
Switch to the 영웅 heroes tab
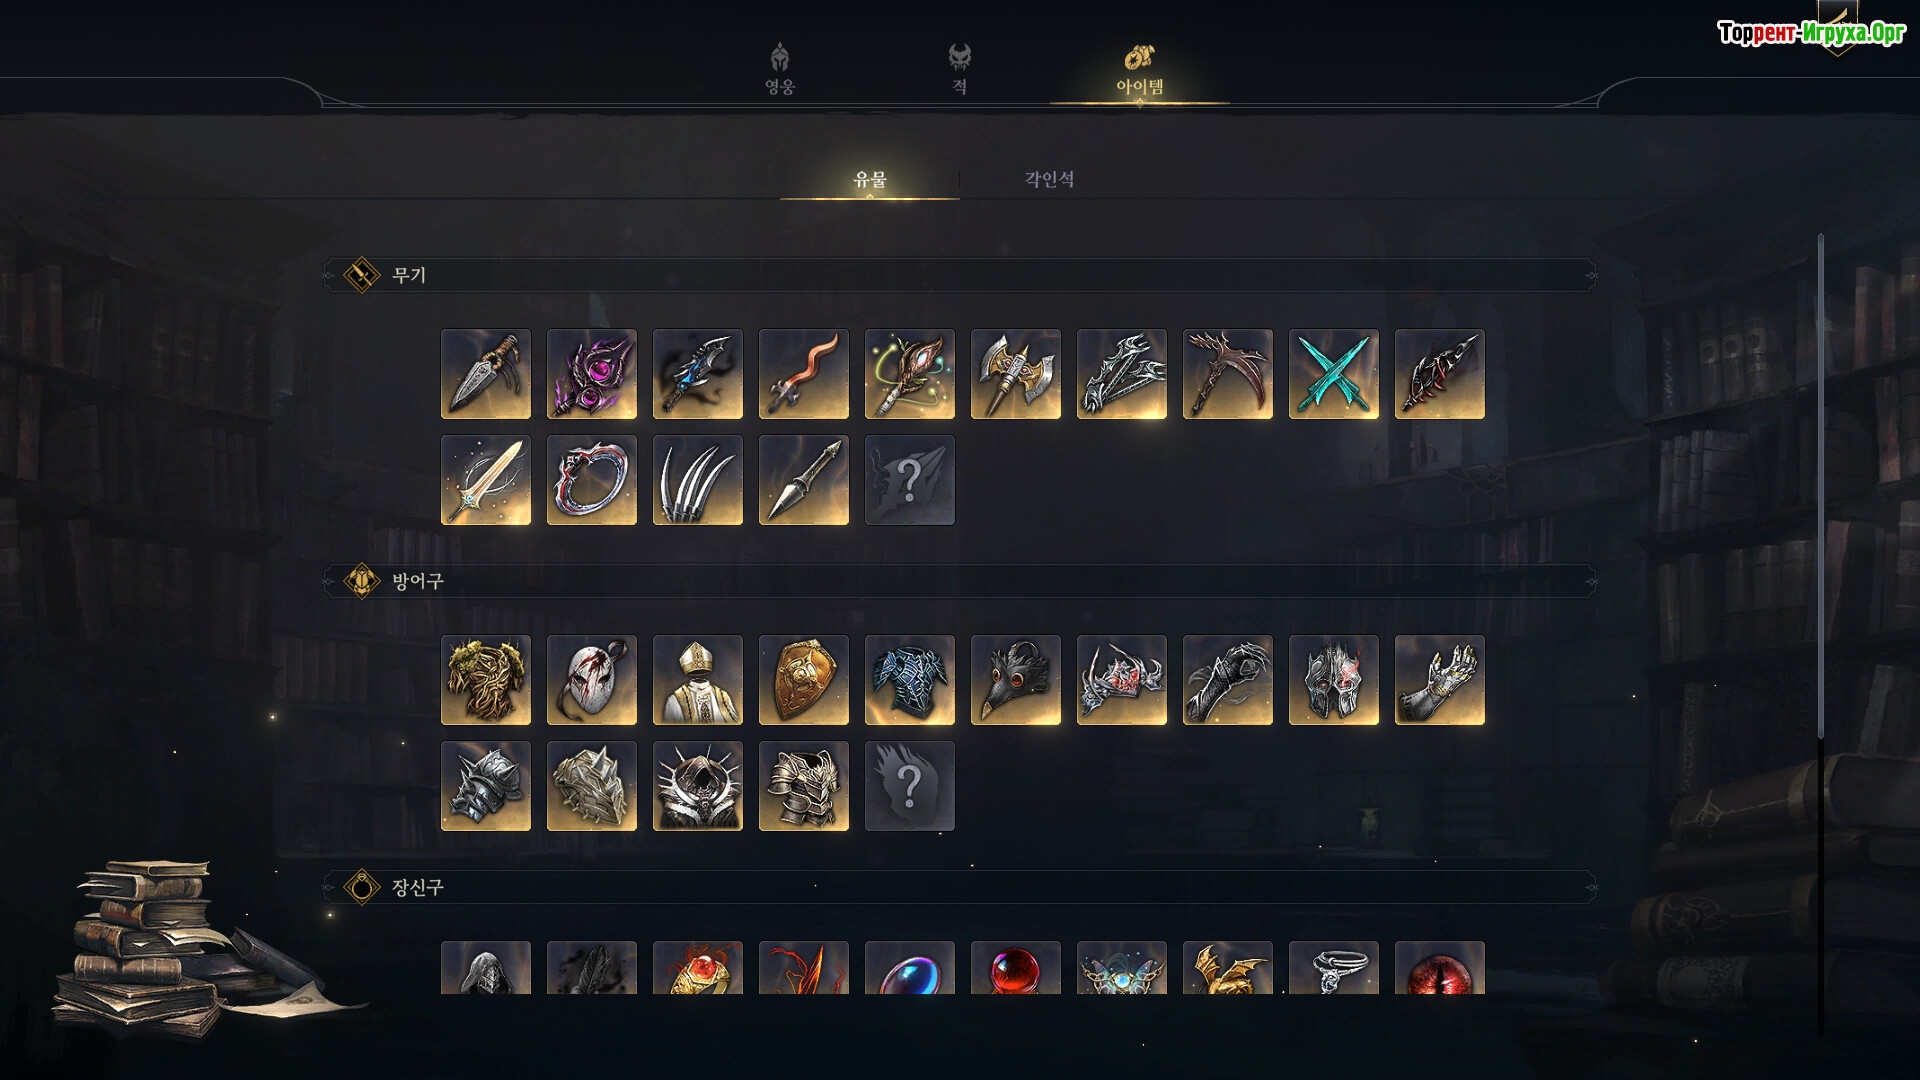780,69
